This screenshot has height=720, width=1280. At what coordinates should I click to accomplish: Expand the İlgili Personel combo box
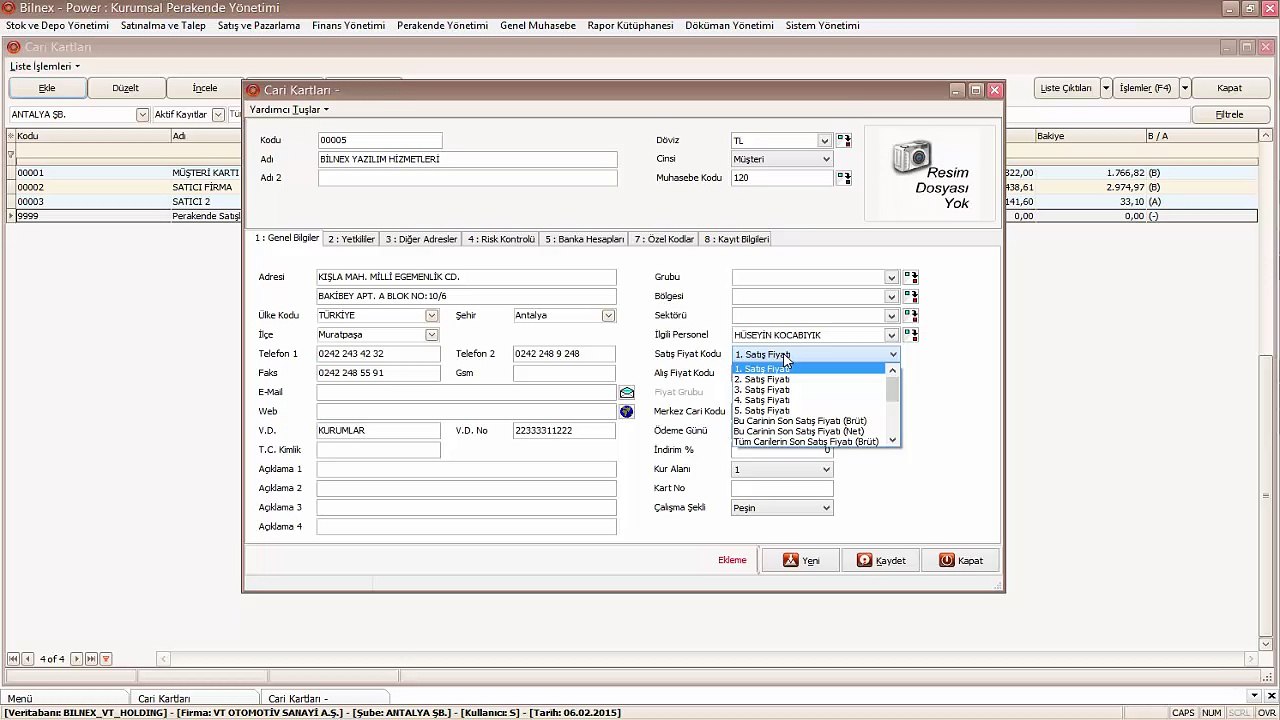[891, 334]
